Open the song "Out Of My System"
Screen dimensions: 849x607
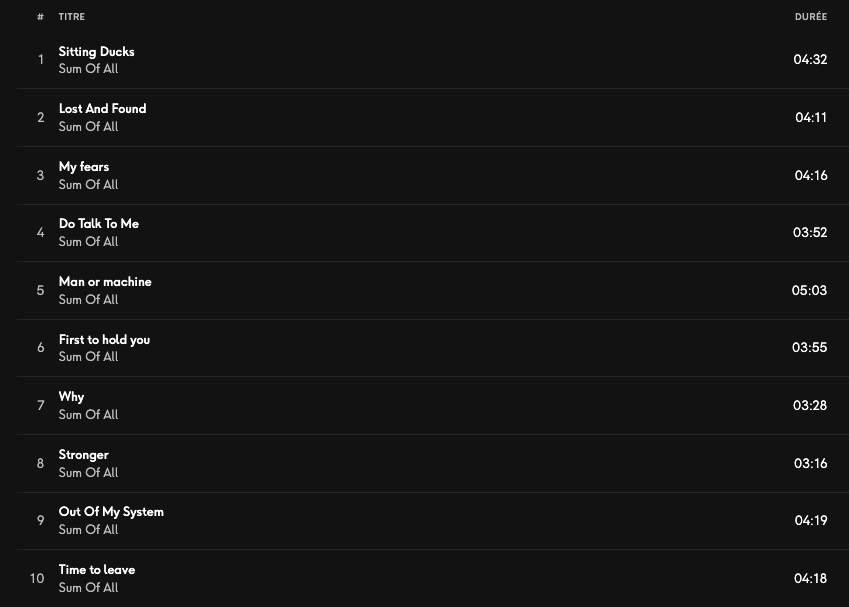tap(111, 512)
